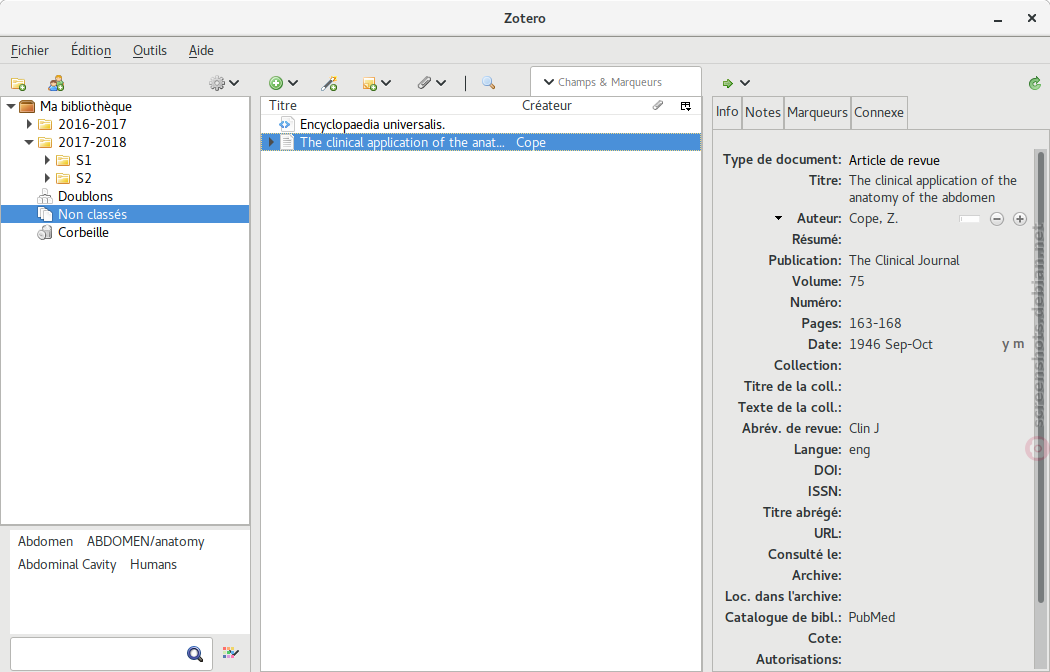The height and width of the screenshot is (672, 1050).
Task: Expand the S1 subcollection
Action: pyautogui.click(x=47, y=160)
